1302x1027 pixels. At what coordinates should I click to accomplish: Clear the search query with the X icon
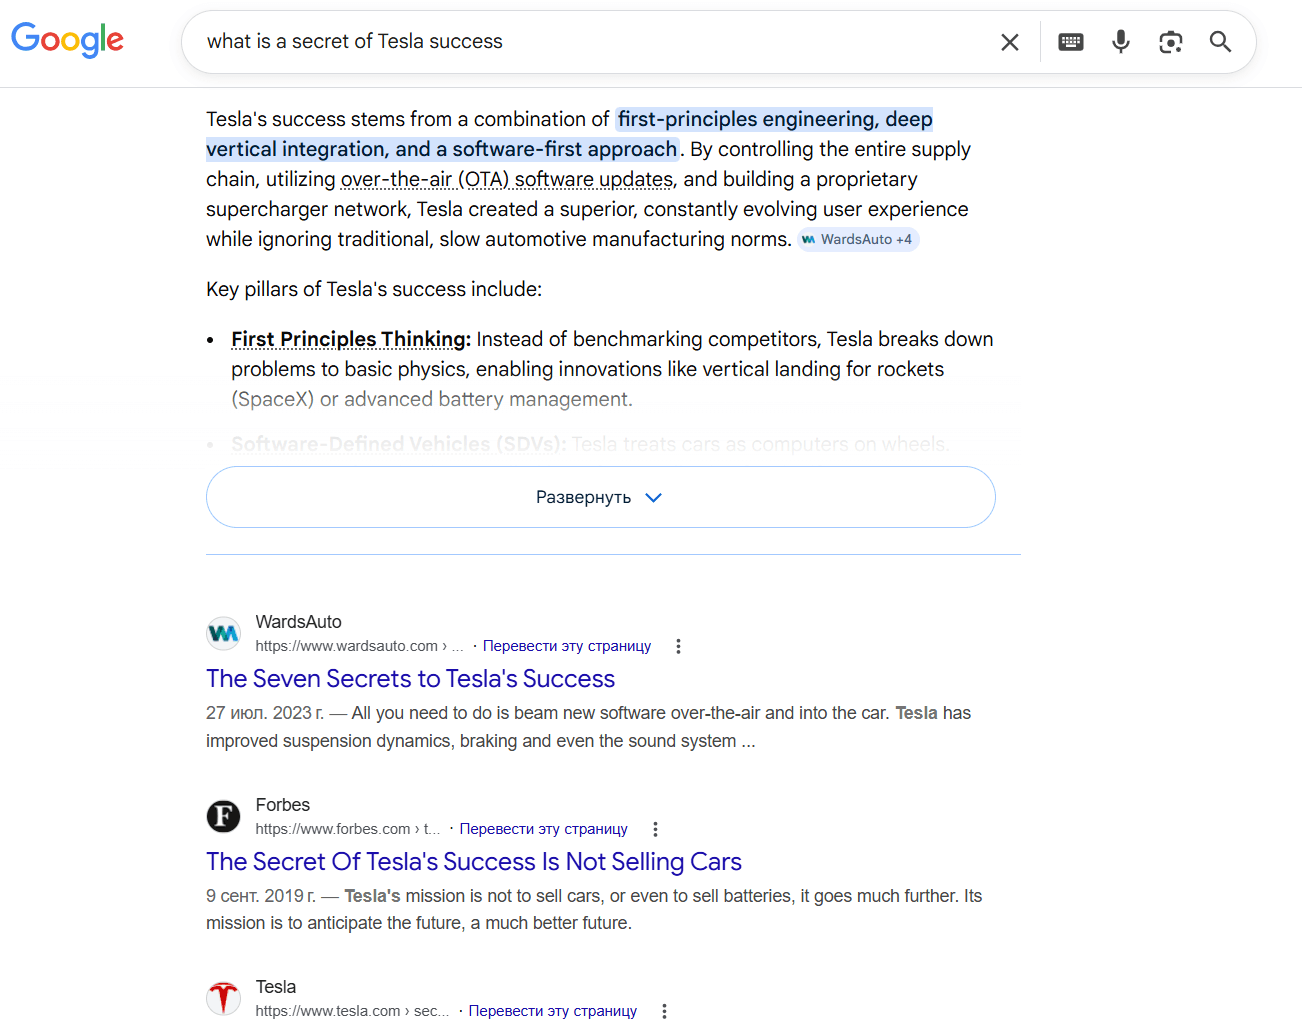click(1010, 42)
